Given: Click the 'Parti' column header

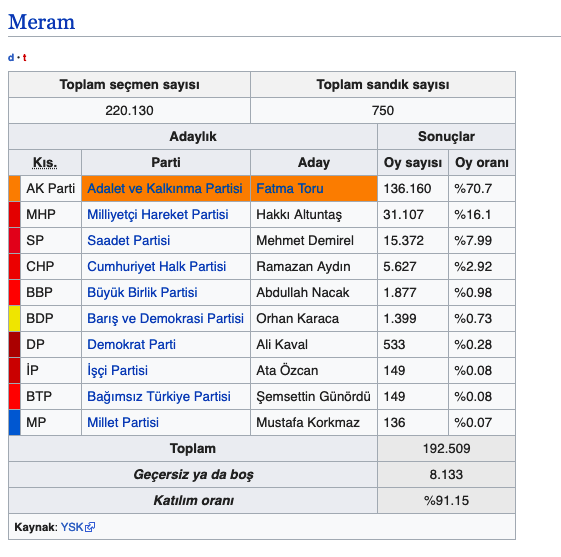Looking at the screenshot, I should click(x=166, y=162).
